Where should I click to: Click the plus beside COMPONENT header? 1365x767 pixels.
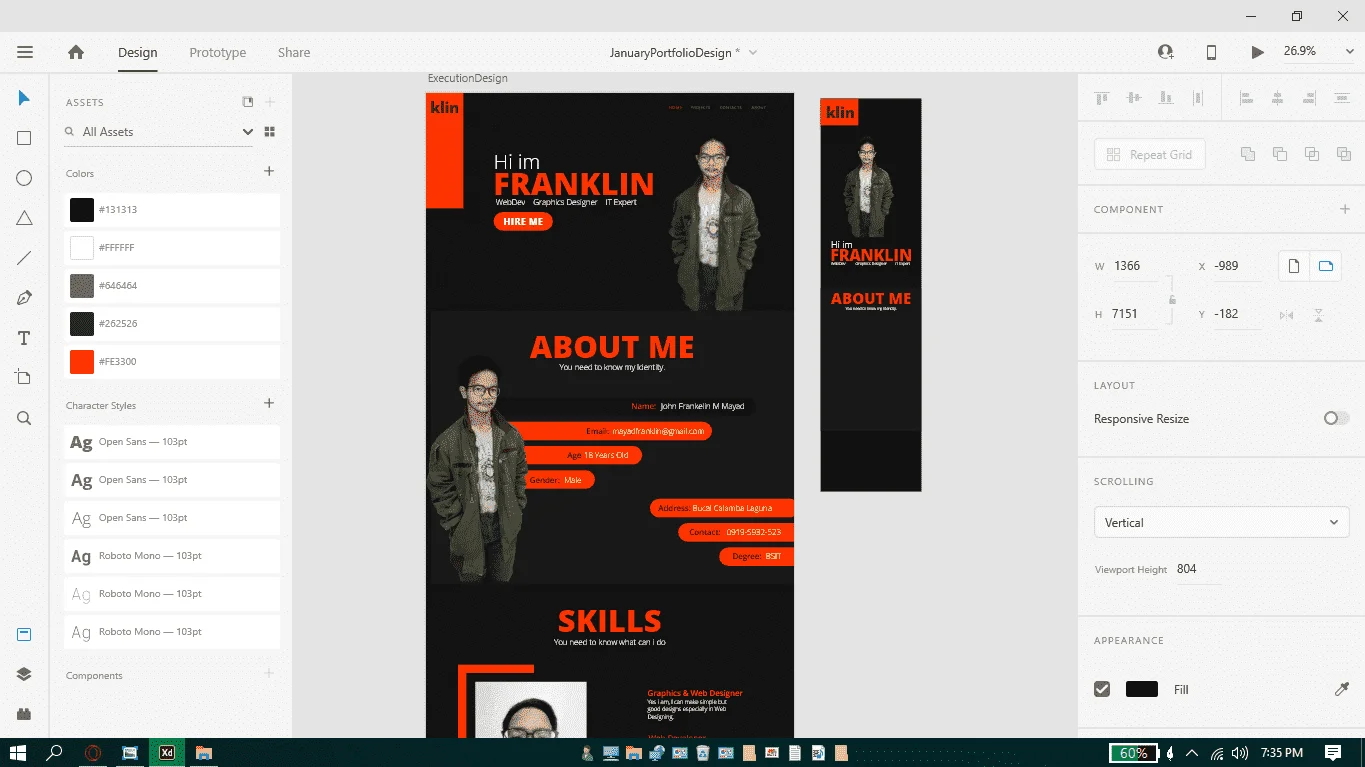[1344, 209]
